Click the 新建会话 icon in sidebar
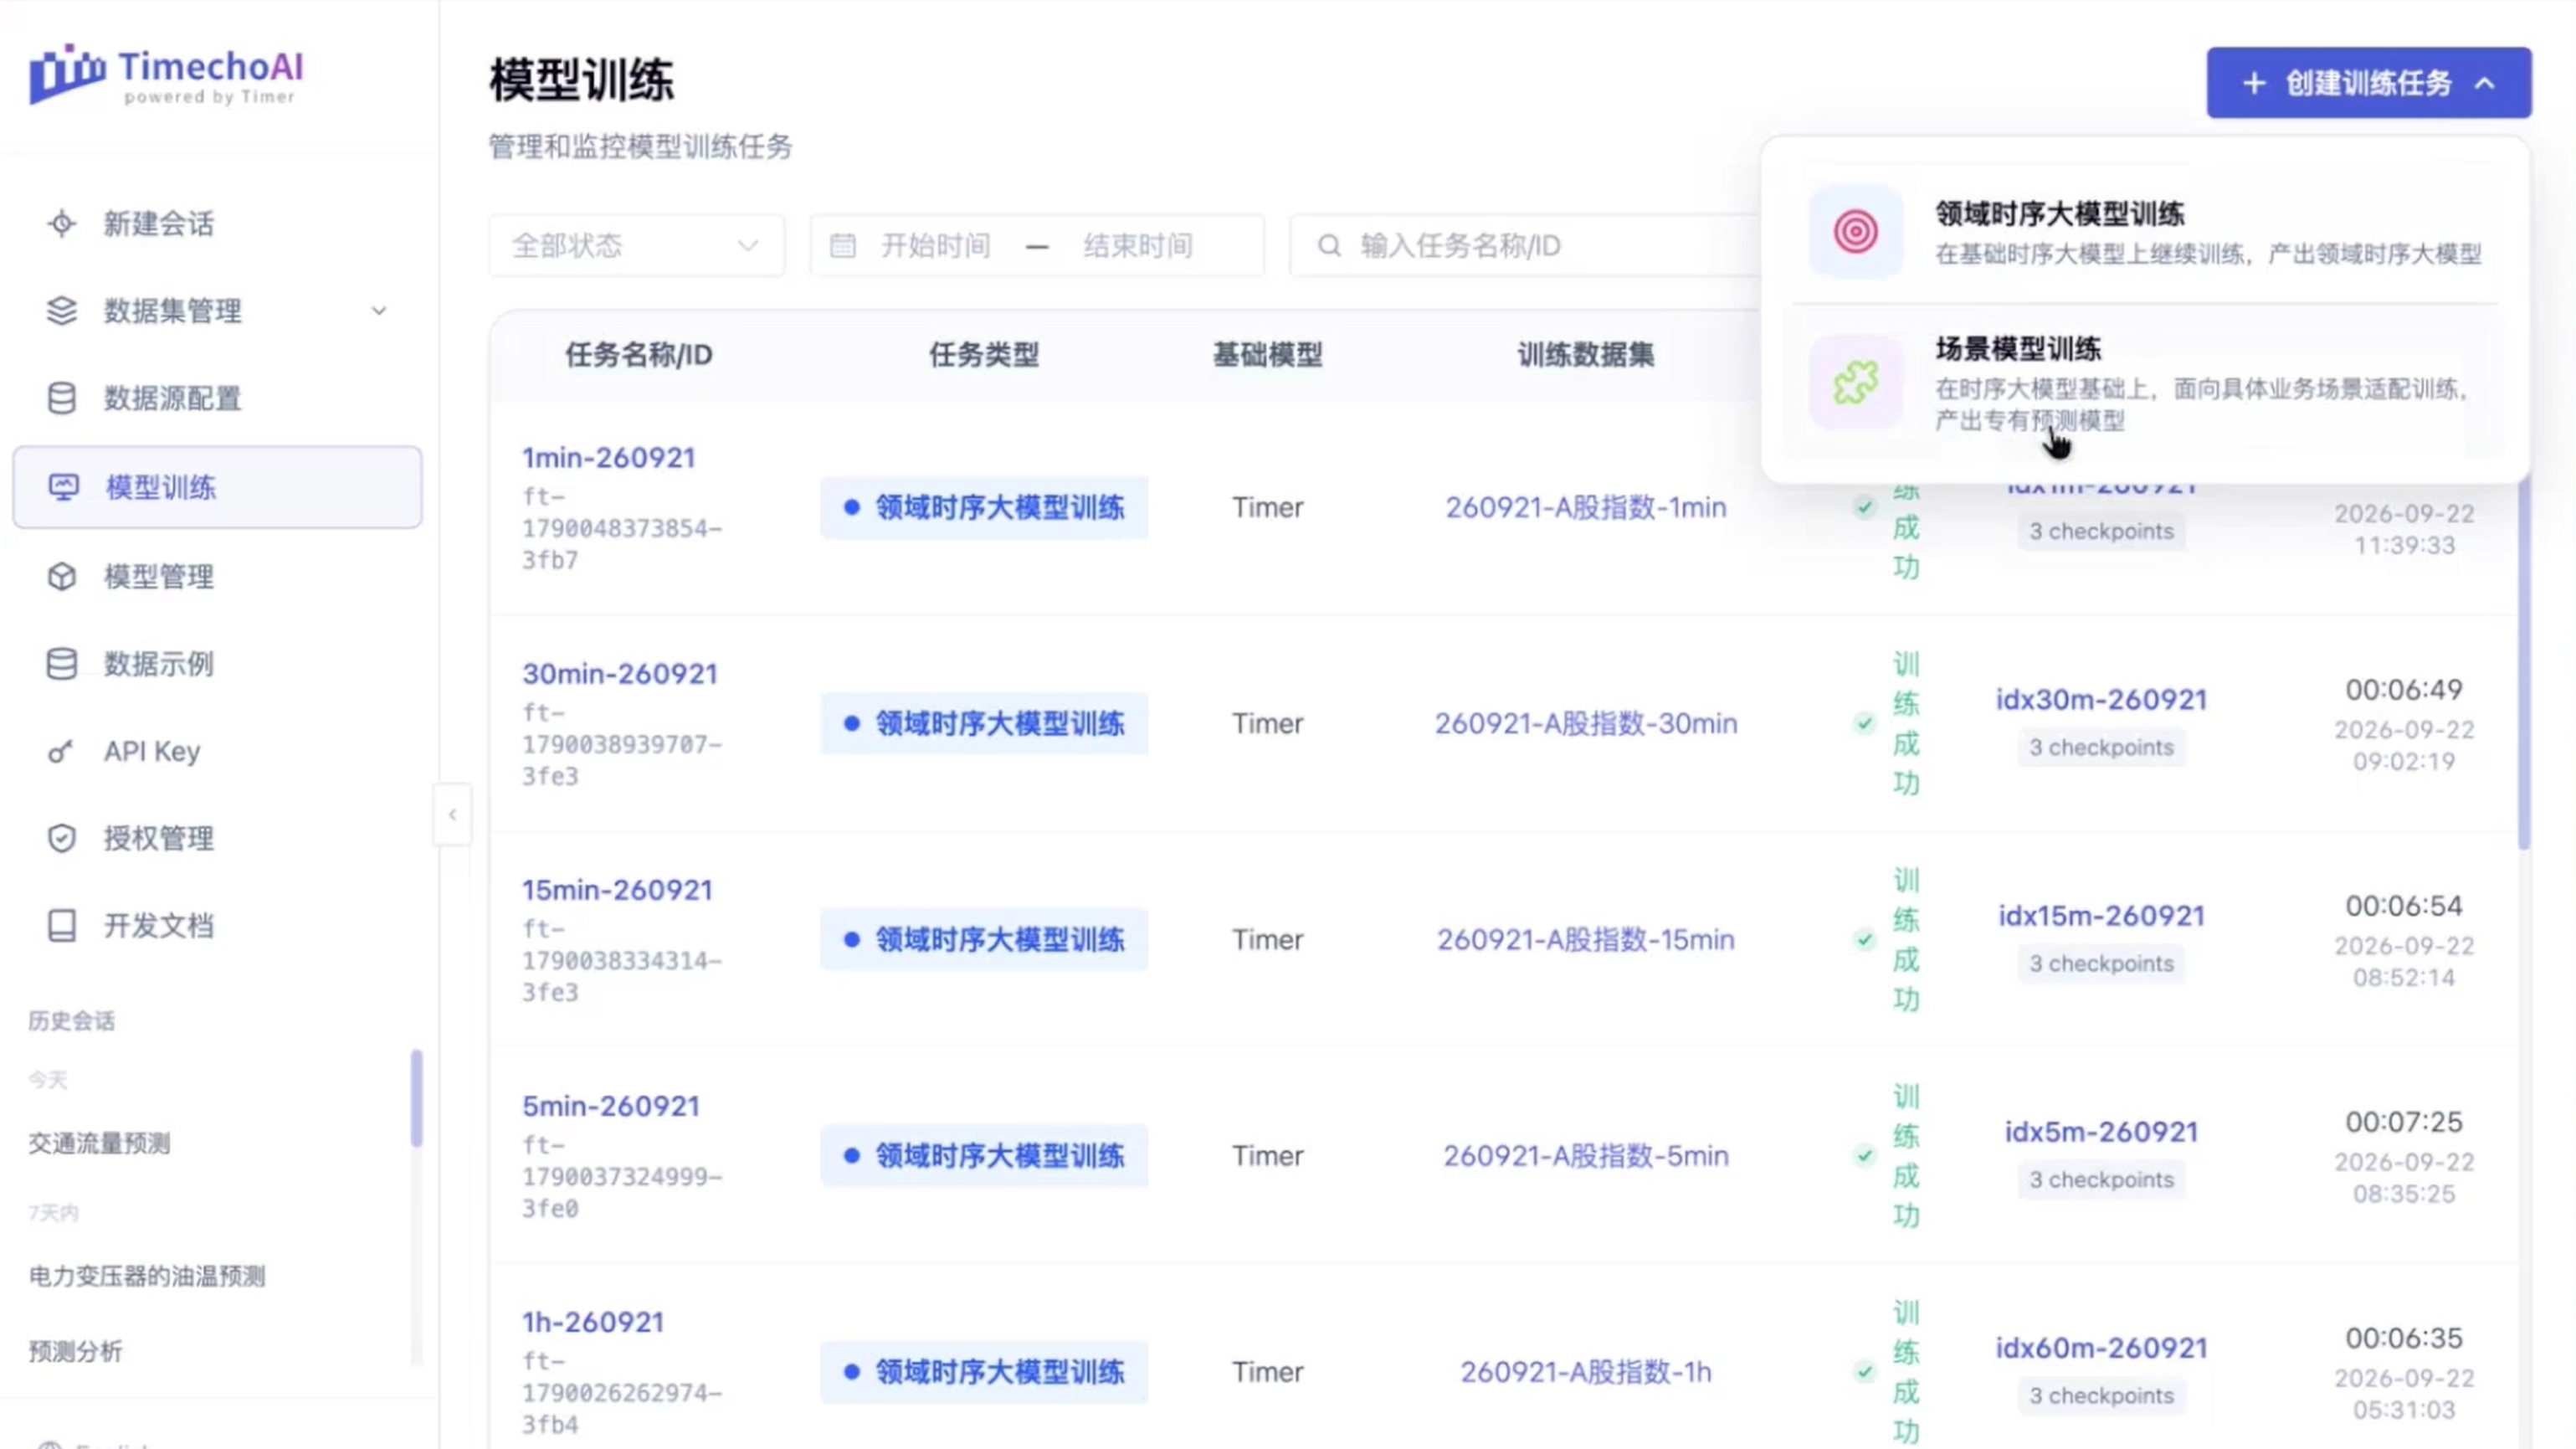This screenshot has width=2576, height=1449. click(x=62, y=223)
